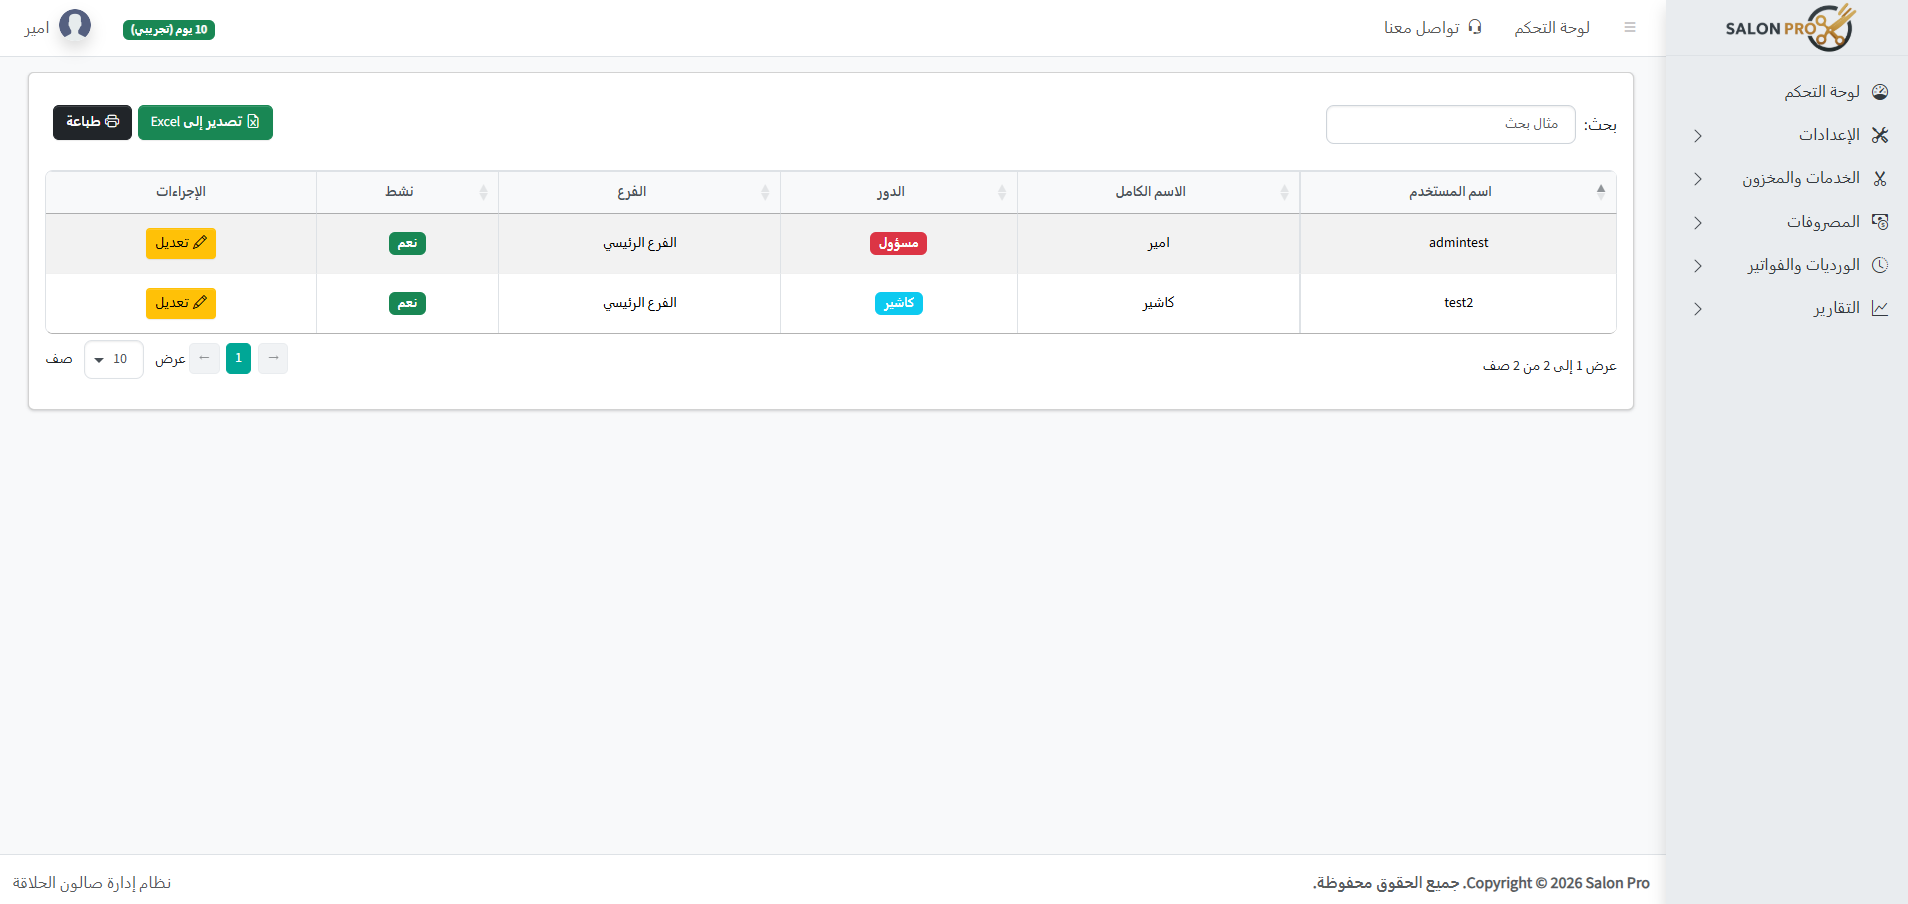Select the chart icon beside التقارير
The height and width of the screenshot is (904, 1908).
(x=1880, y=308)
